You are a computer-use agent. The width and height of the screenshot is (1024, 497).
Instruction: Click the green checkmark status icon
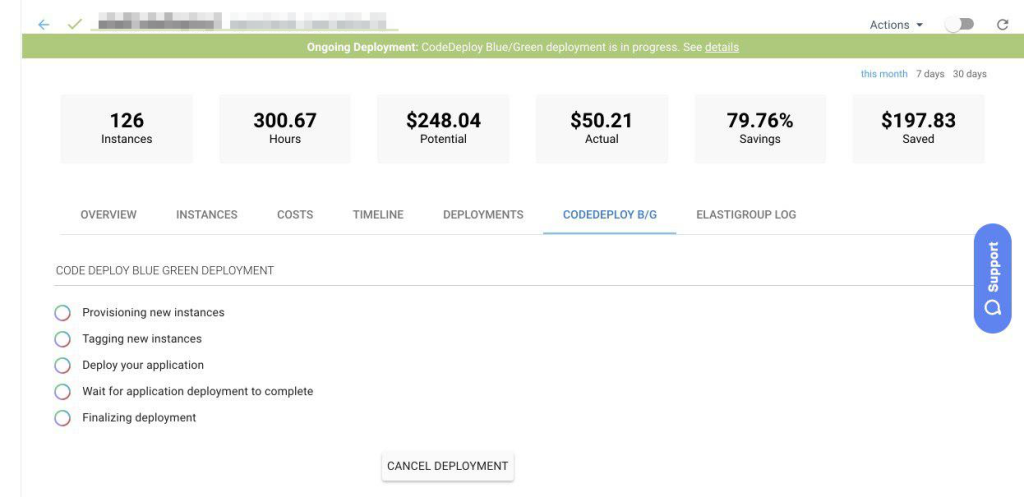[74, 24]
